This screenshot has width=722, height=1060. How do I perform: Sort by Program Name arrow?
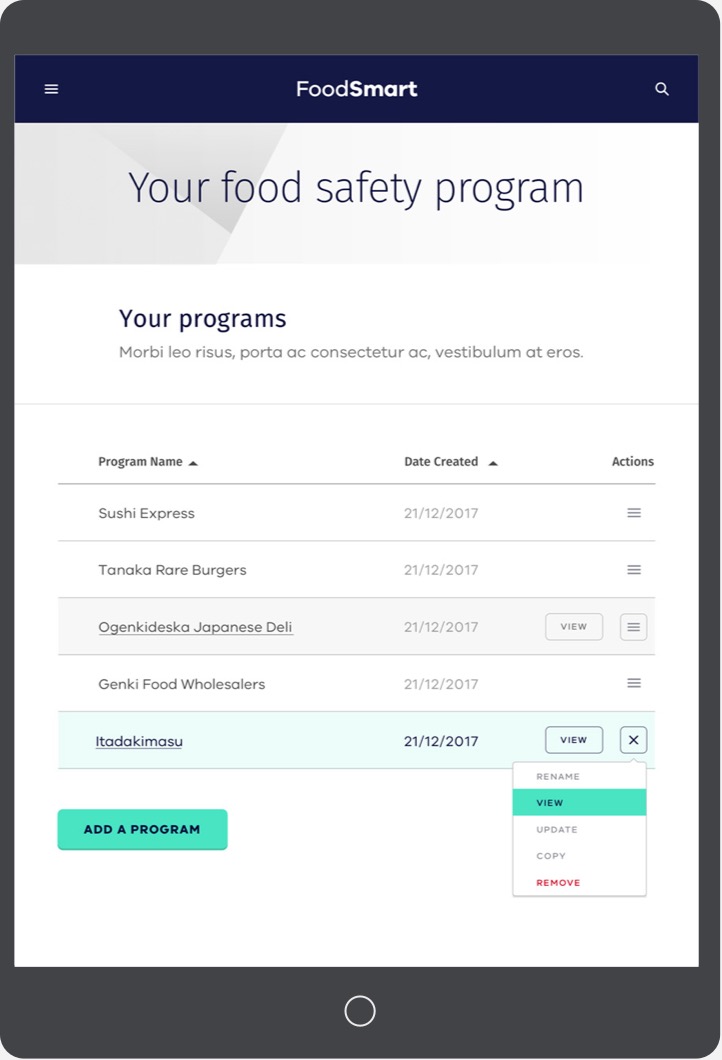click(x=193, y=463)
